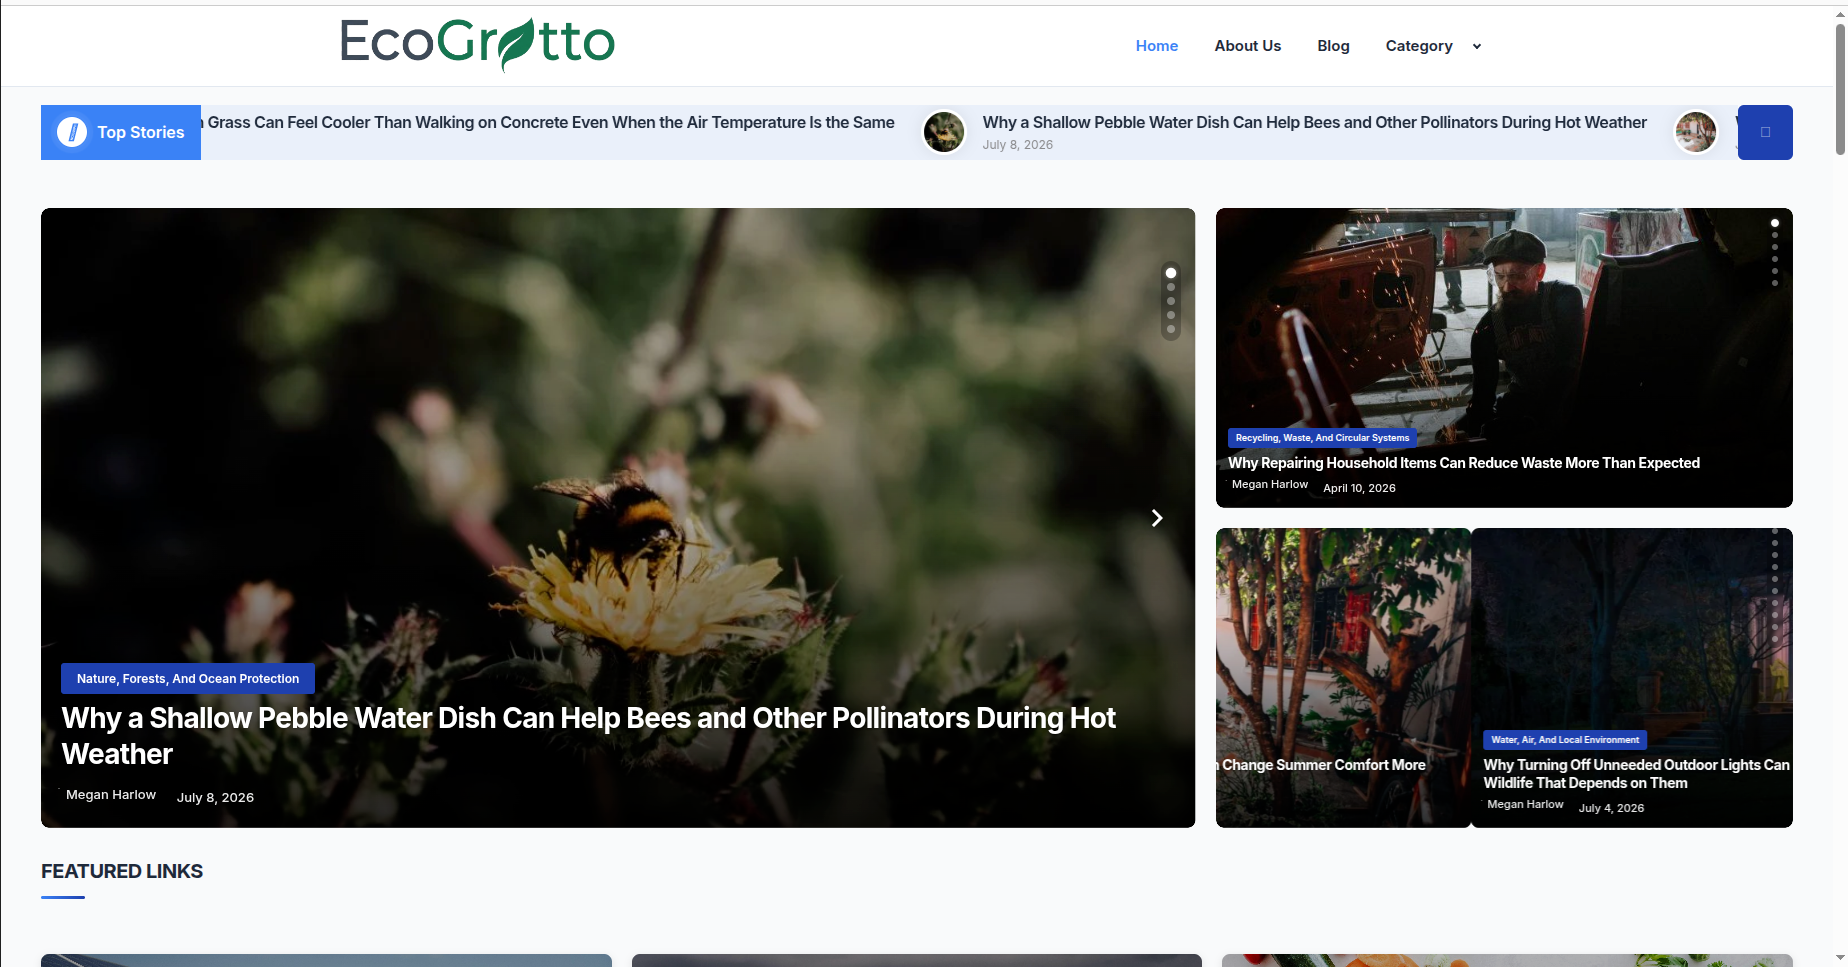Screen dimensions: 1848x967
Task: Select the second dot of the main slider
Action: [x=1171, y=287]
